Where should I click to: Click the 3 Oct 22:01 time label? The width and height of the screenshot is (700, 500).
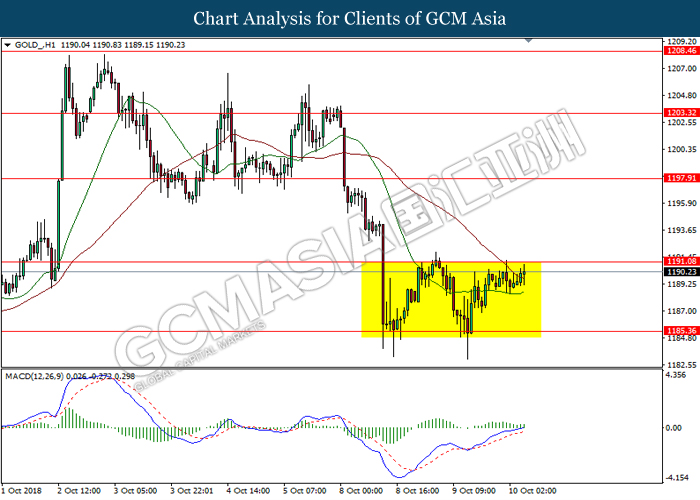192,491
